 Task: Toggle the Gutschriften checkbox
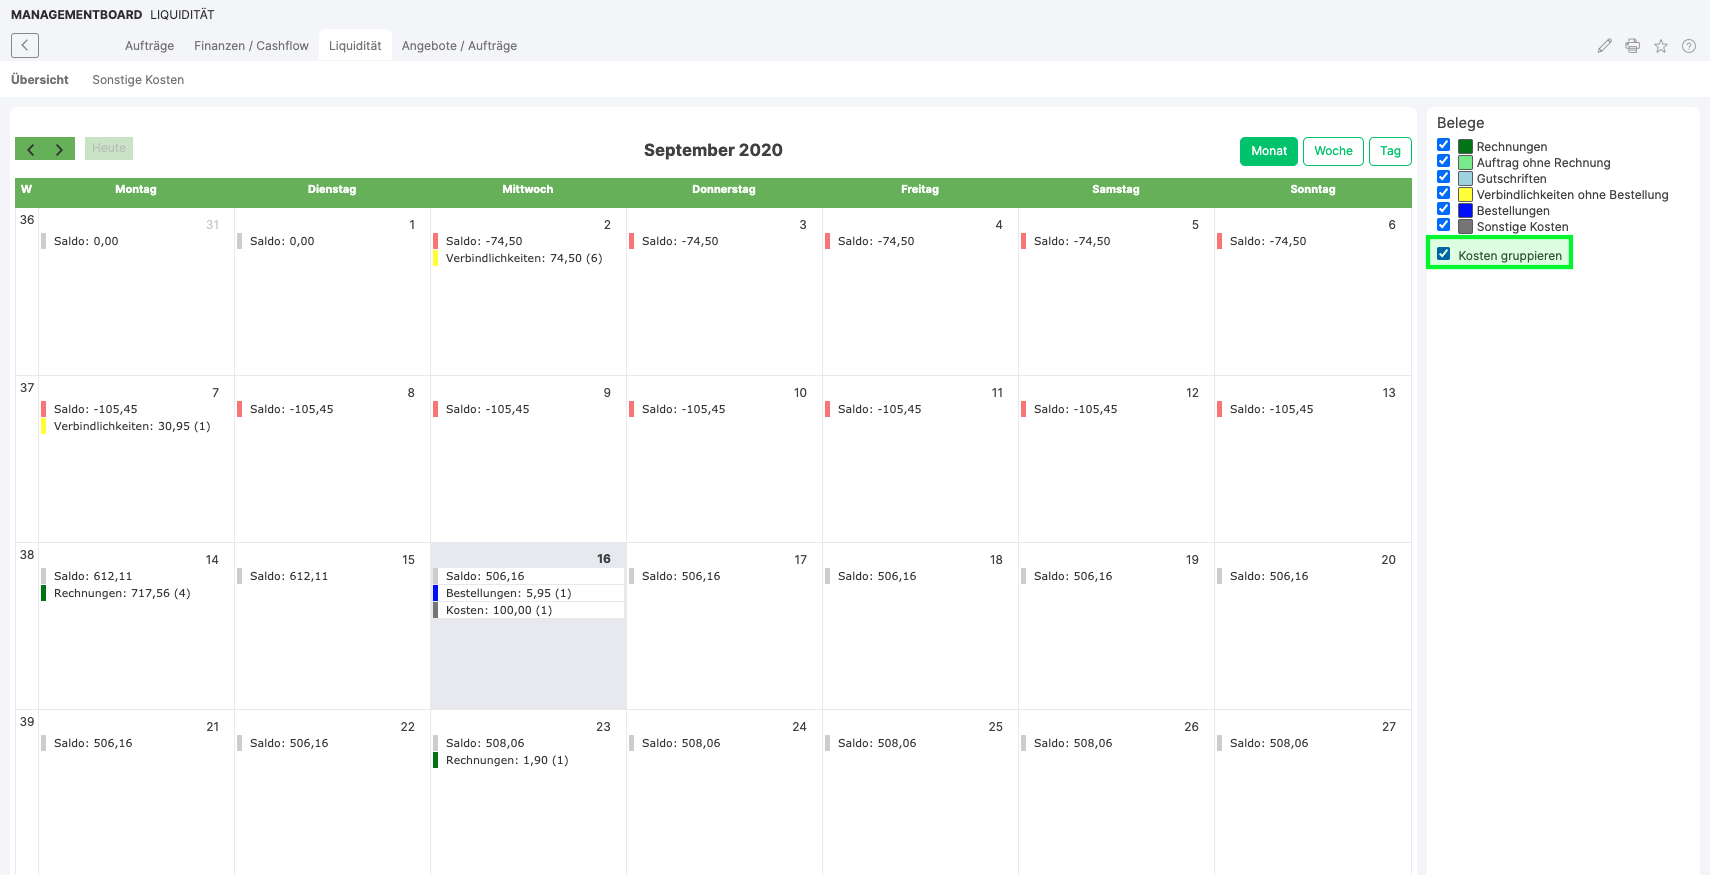1443,178
